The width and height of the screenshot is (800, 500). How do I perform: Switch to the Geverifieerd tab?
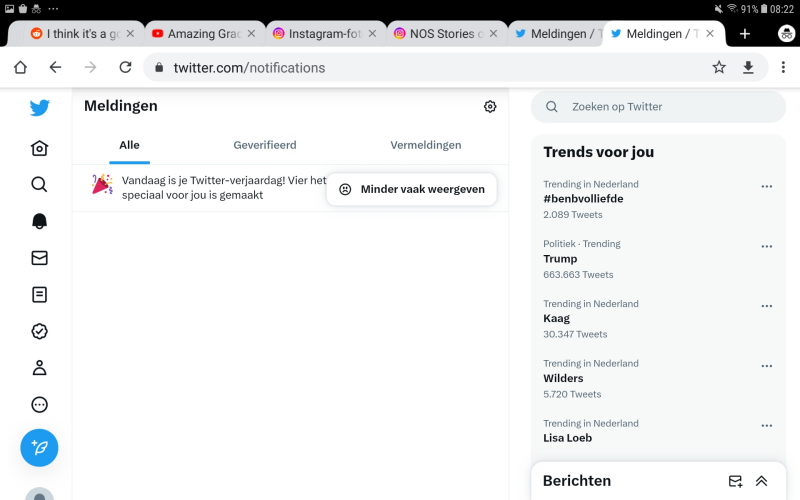265,145
